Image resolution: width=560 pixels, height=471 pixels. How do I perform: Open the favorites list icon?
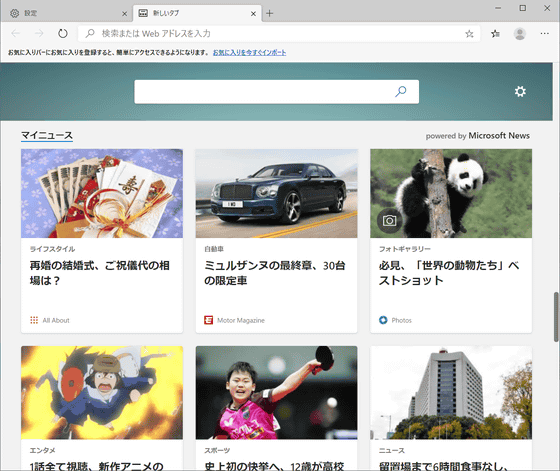(495, 34)
